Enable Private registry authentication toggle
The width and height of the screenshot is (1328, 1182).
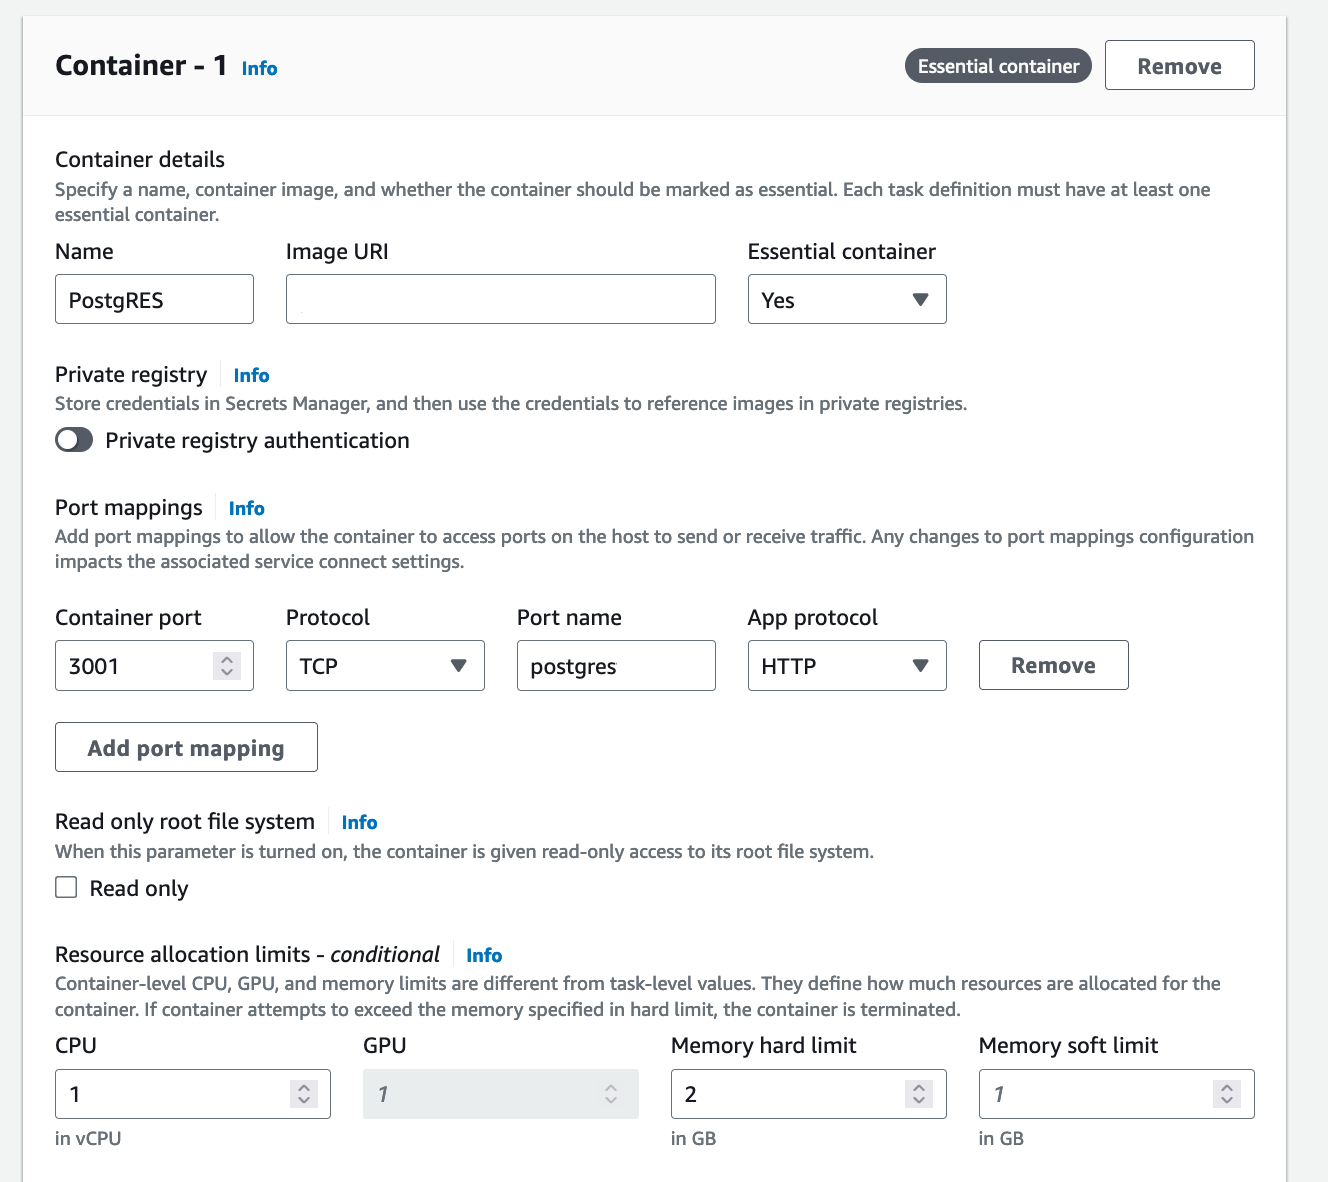tap(74, 440)
